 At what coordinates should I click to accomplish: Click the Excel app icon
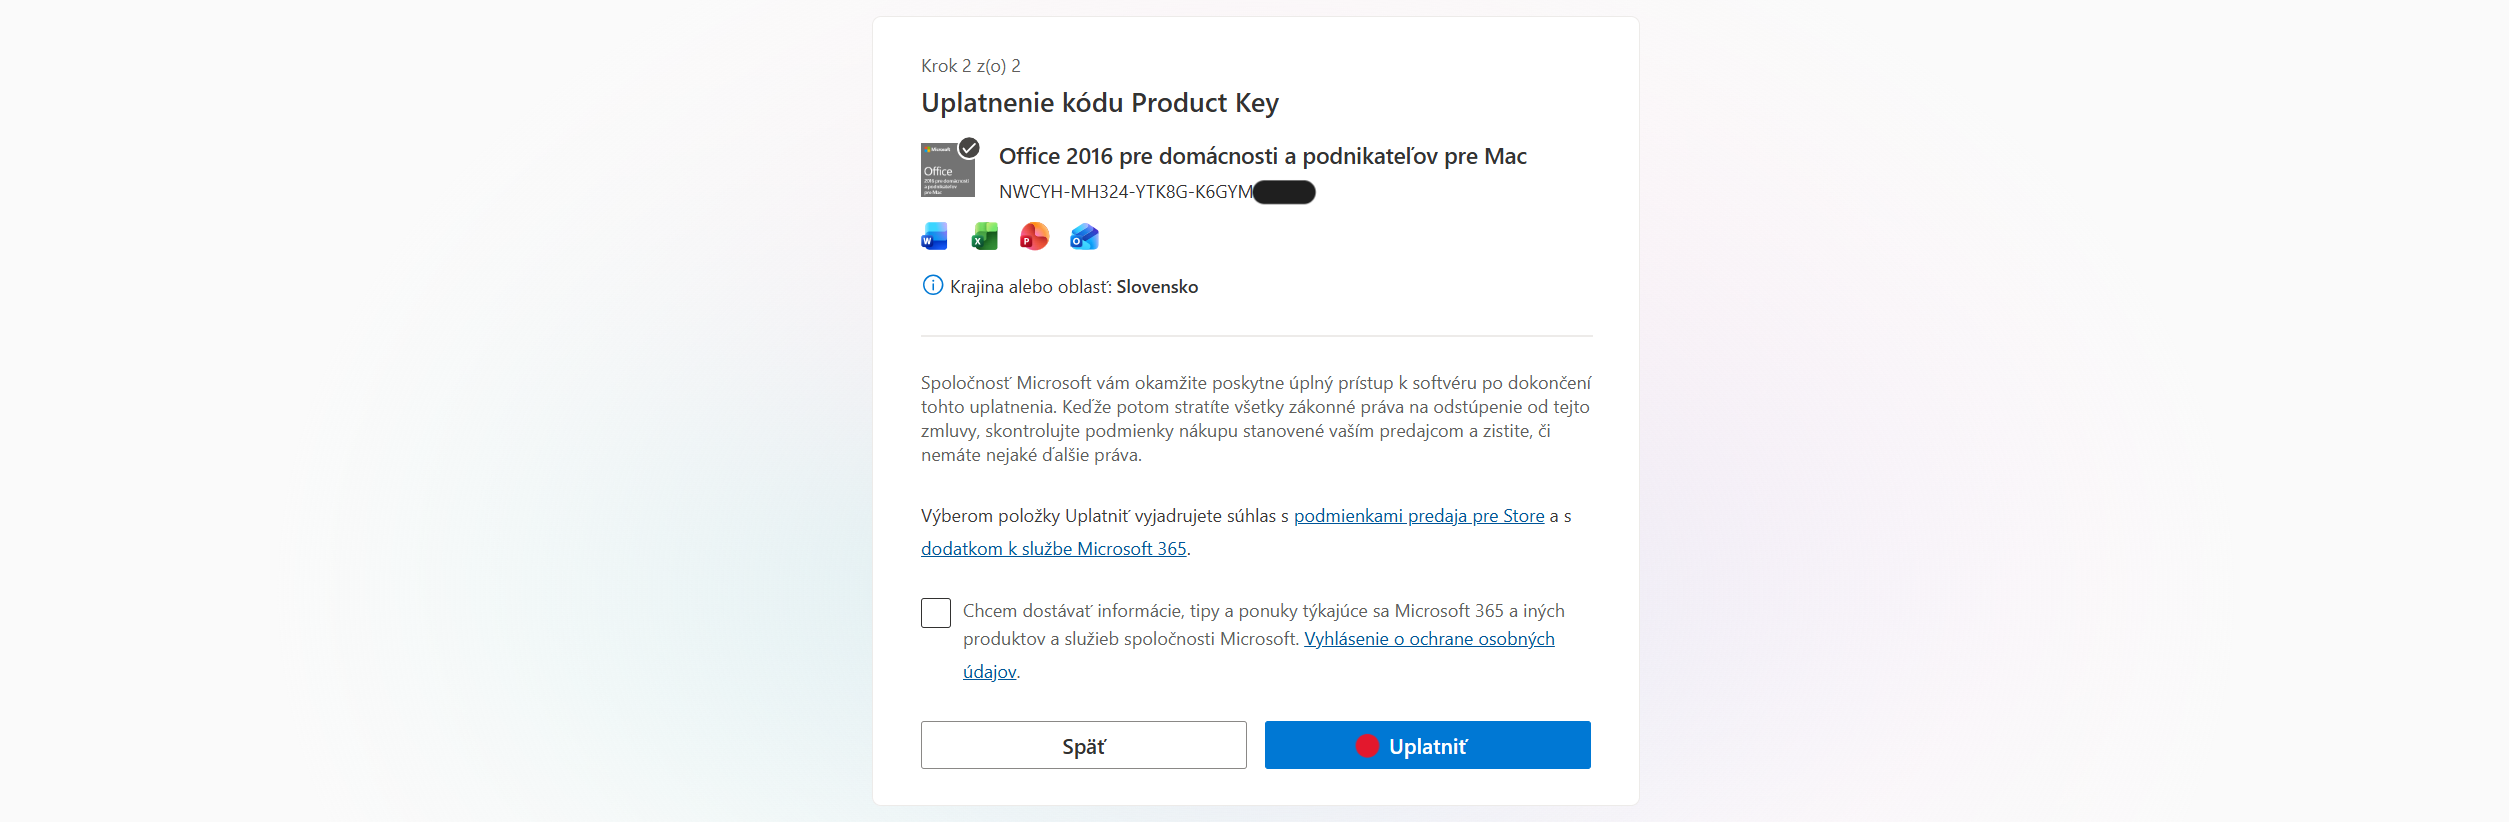[x=984, y=237]
